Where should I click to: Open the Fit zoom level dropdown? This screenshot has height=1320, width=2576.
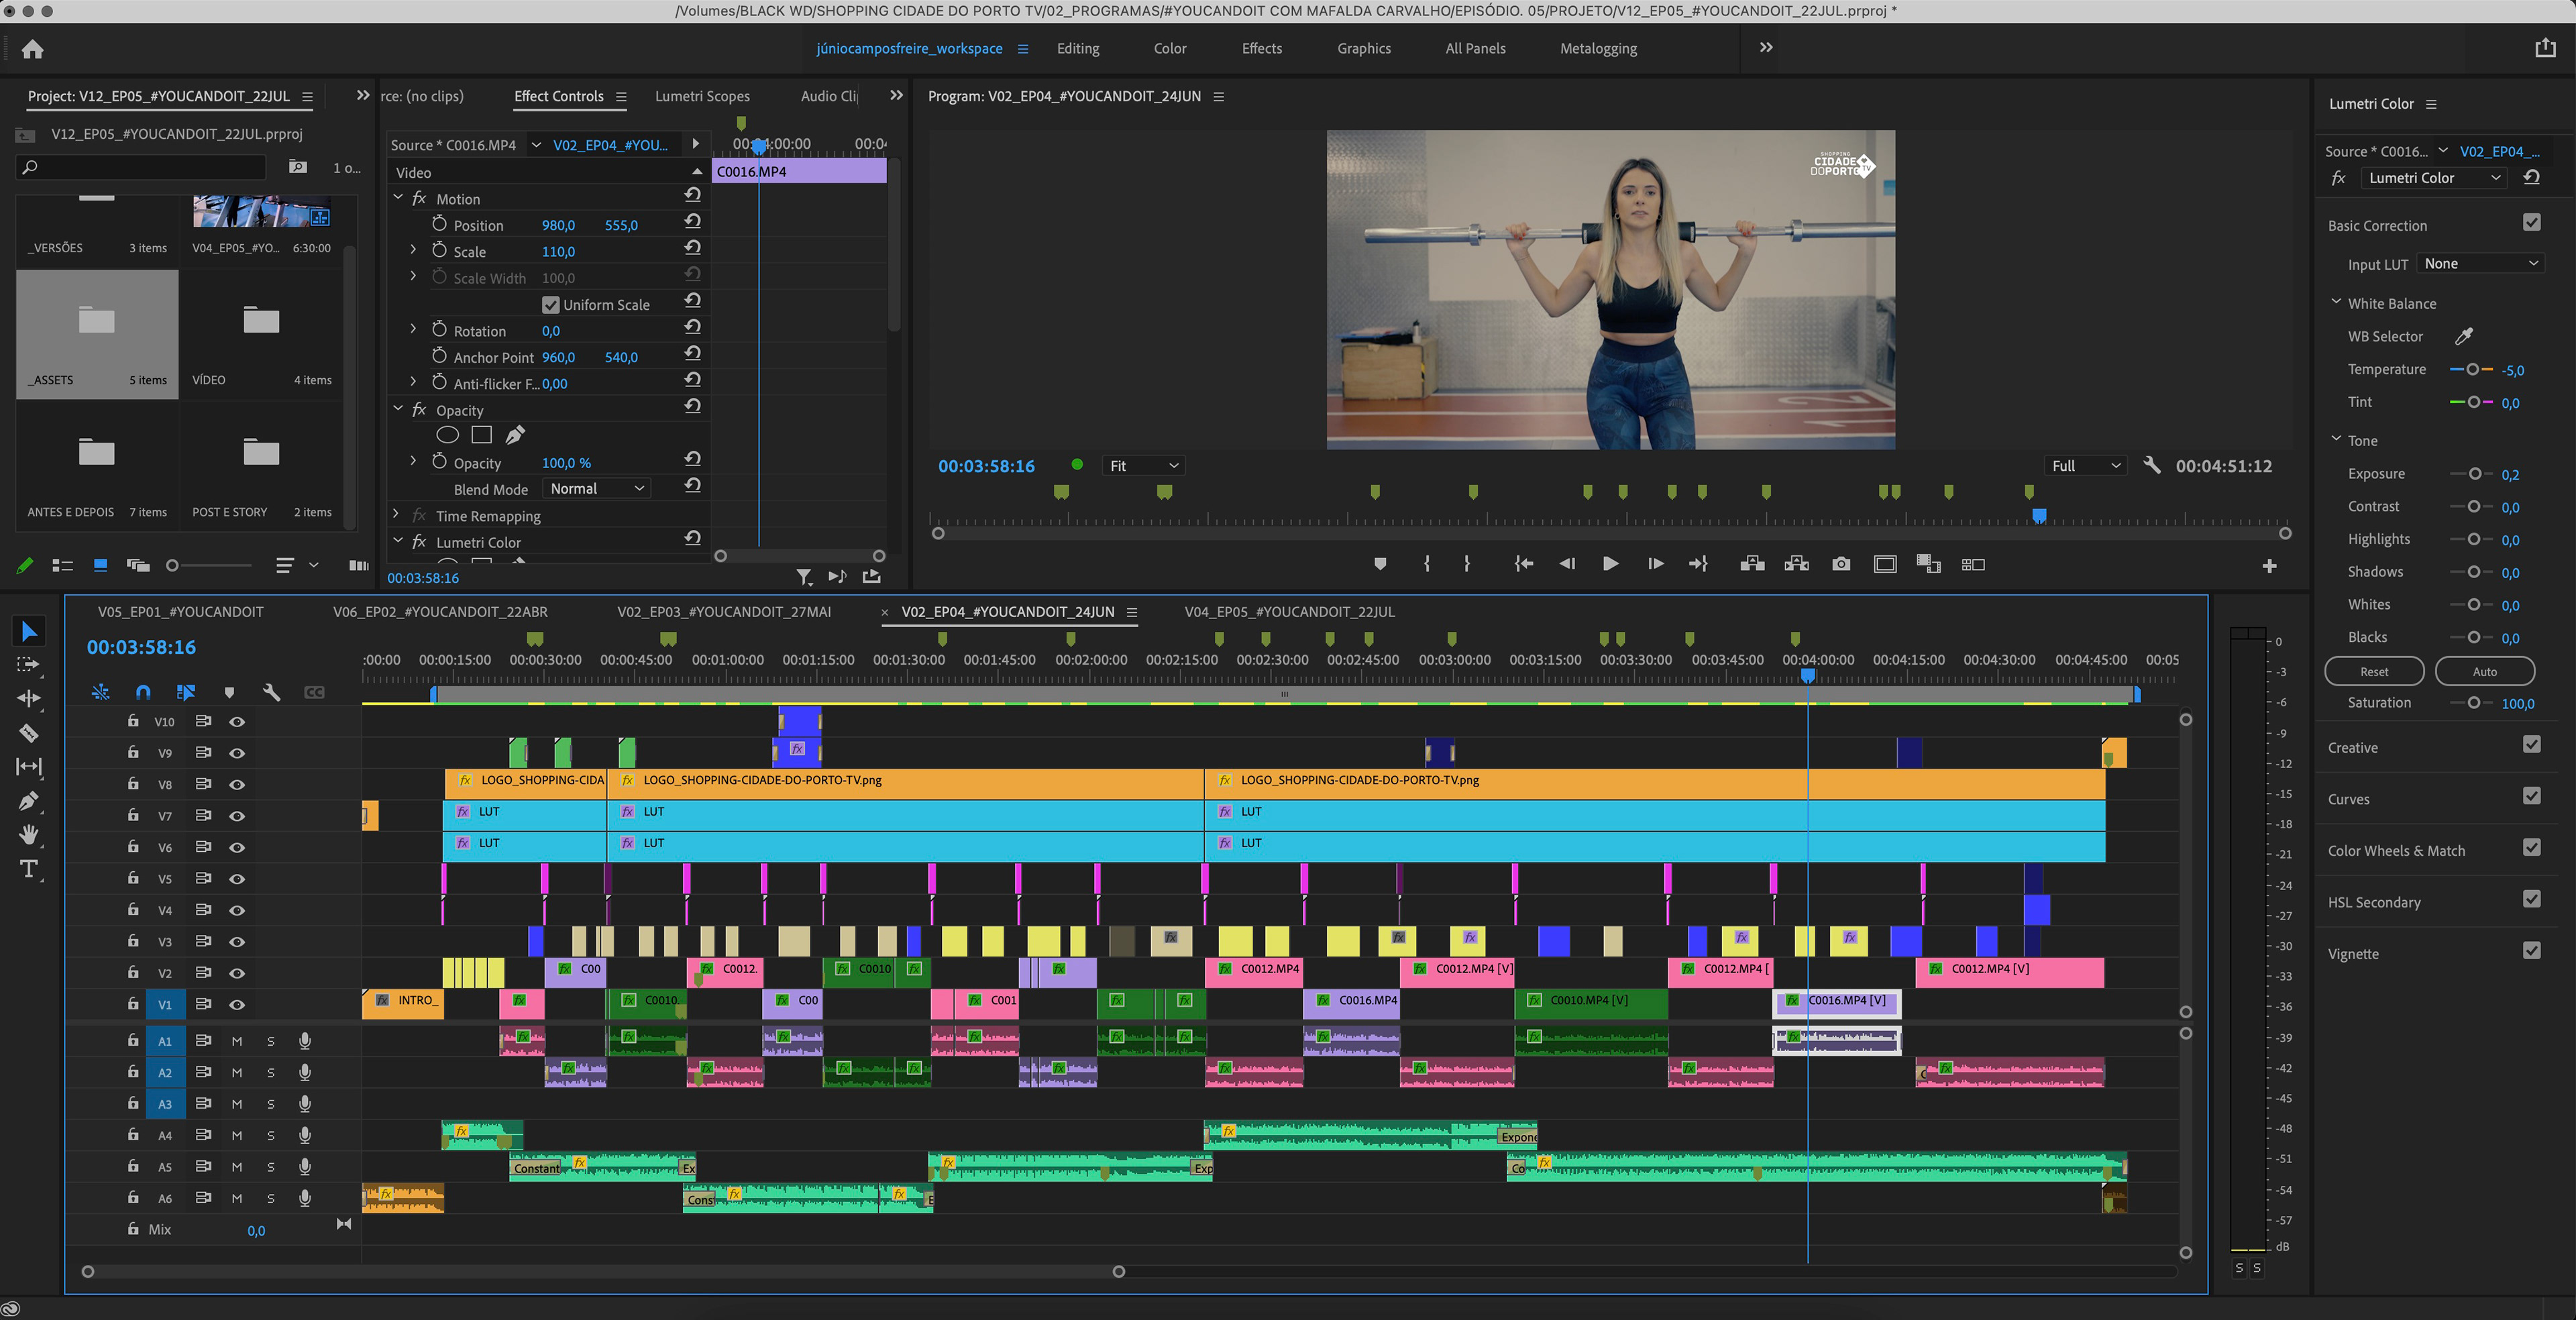pos(1144,466)
